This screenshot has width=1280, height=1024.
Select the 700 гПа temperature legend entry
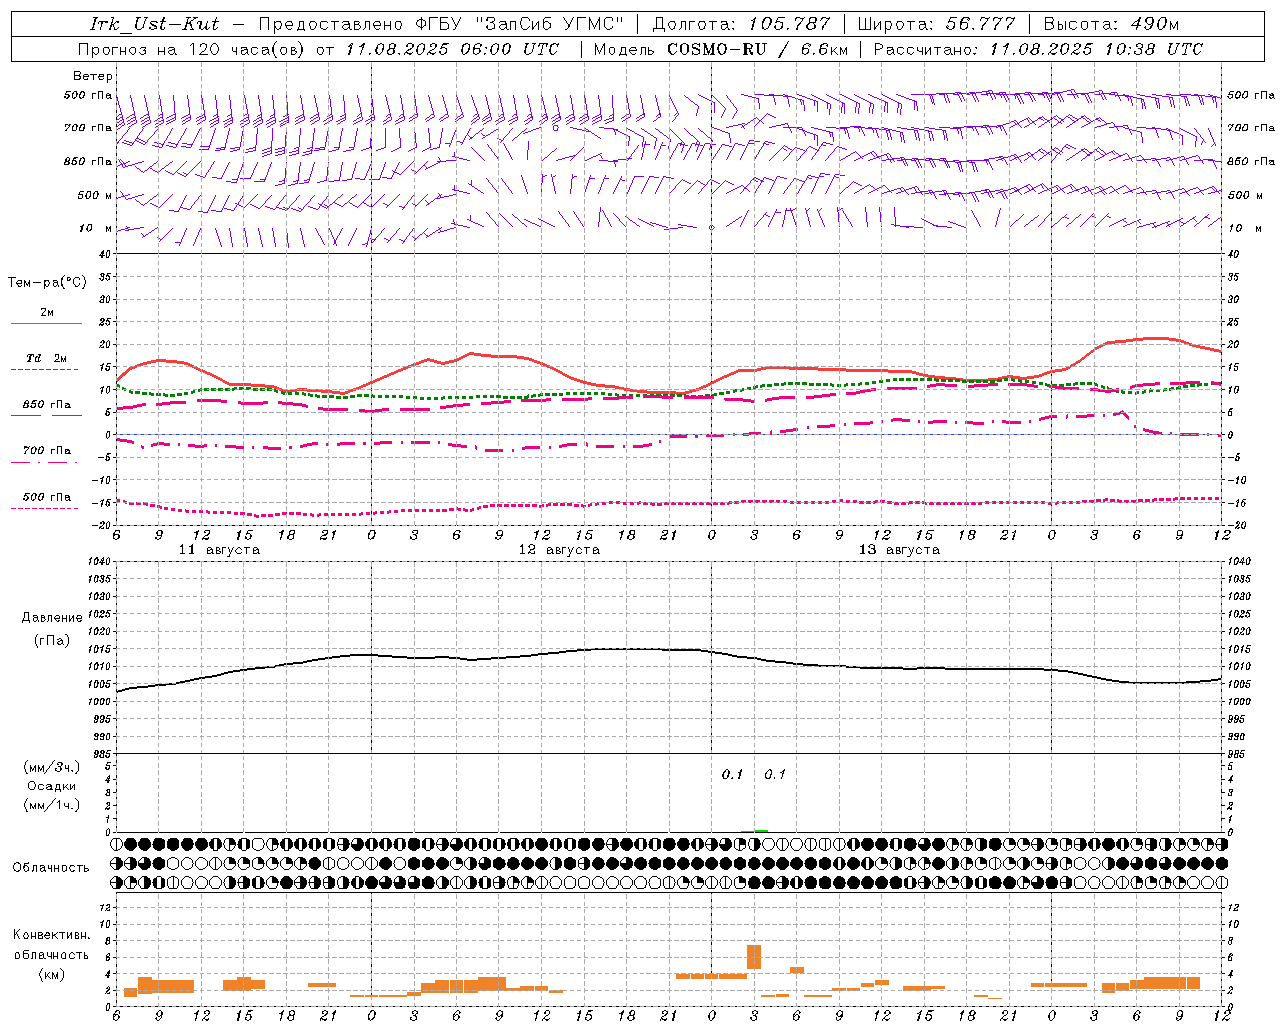pyautogui.click(x=46, y=455)
